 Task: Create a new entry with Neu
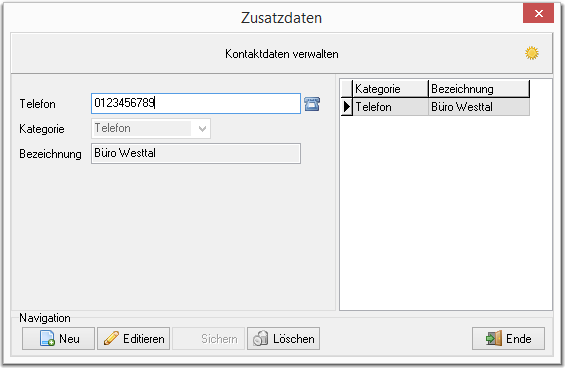point(58,338)
